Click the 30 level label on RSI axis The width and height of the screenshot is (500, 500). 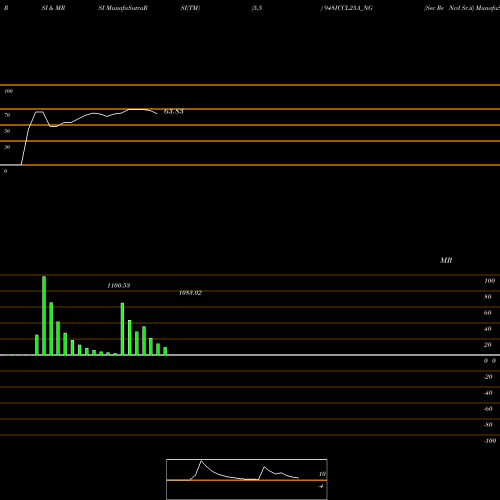pos(7,147)
